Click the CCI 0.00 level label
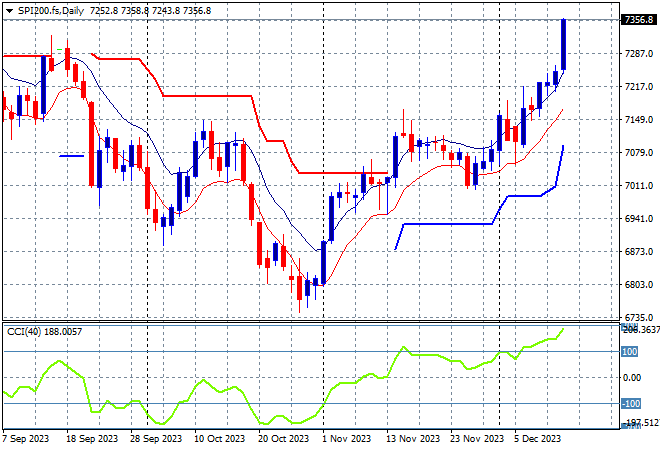Screen dimensions: 660x450 pos(630,378)
